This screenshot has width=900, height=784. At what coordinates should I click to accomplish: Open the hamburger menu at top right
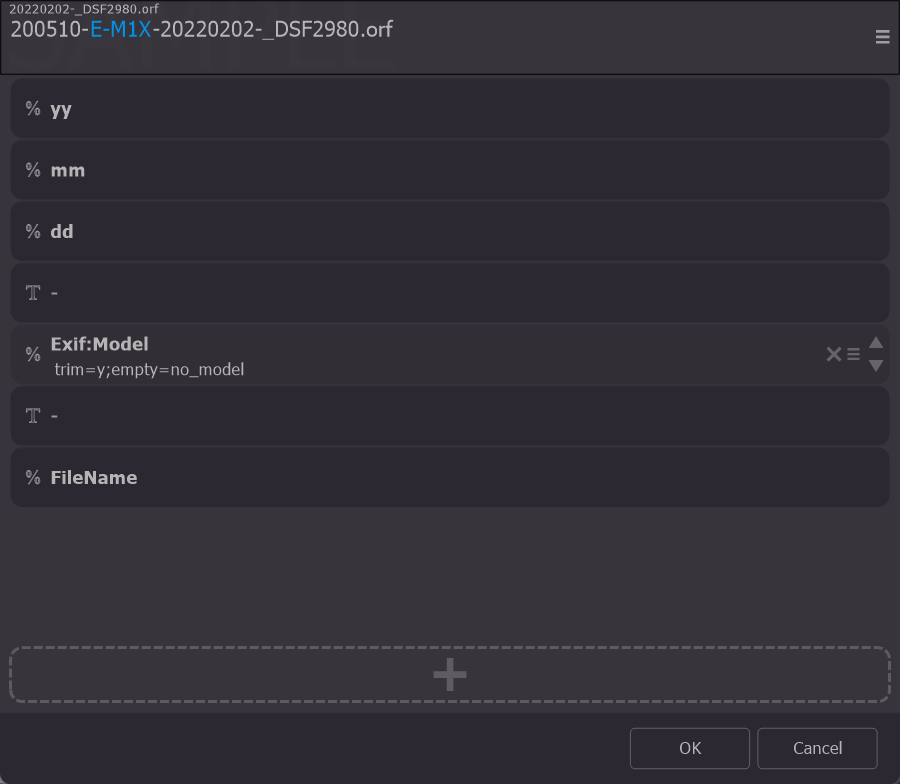click(x=882, y=37)
